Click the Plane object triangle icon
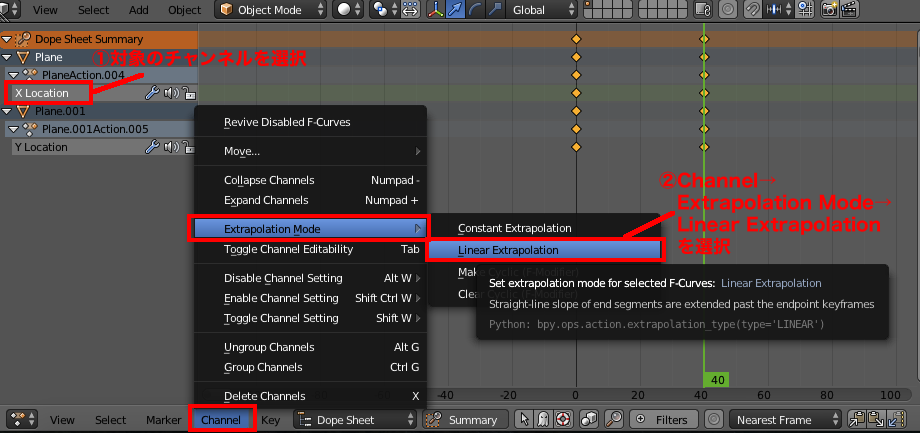 click(23, 57)
